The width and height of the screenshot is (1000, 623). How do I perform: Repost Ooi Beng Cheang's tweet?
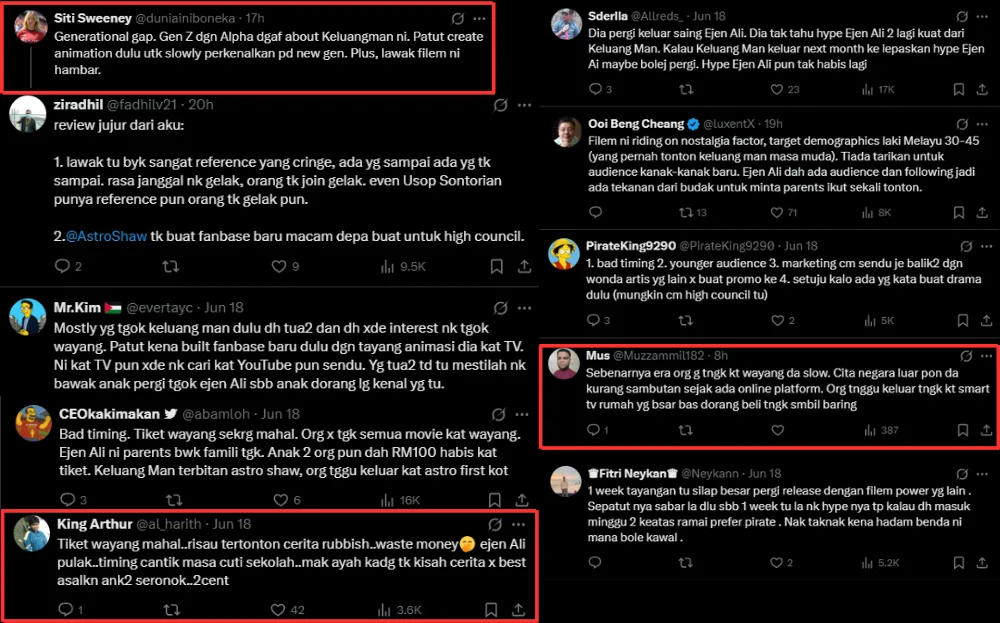686,212
